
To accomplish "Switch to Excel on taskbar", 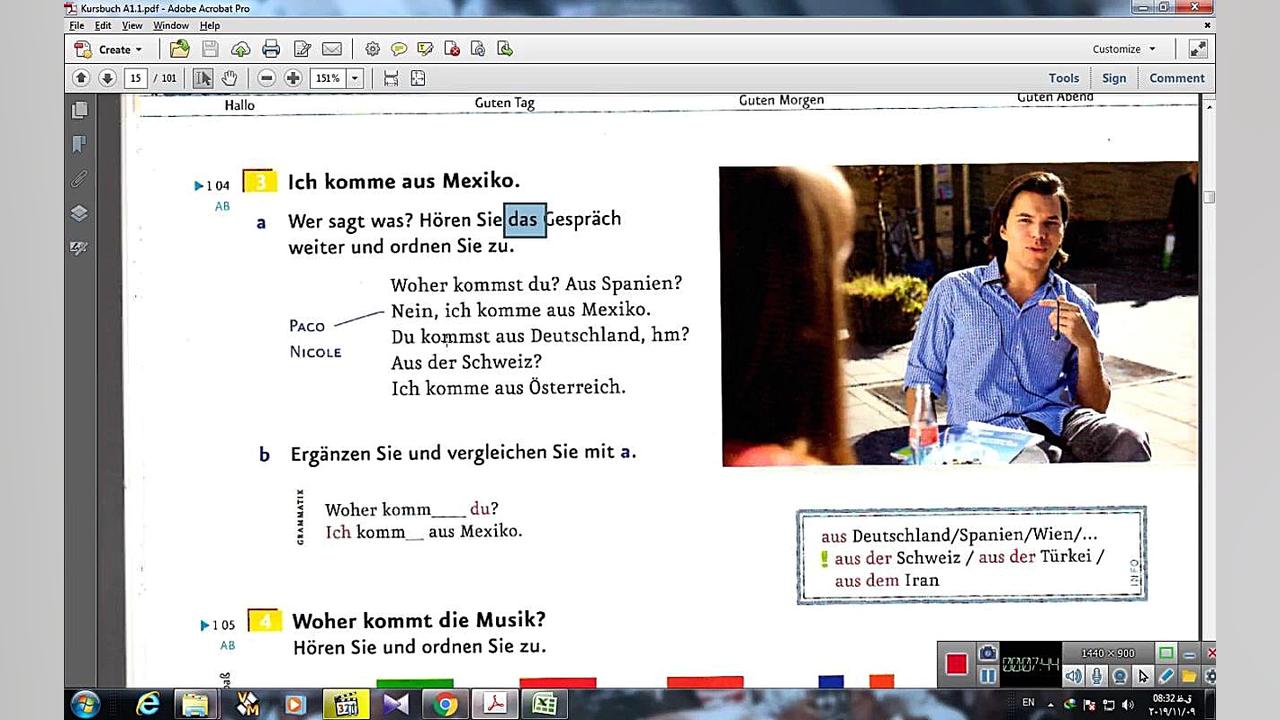I will tap(544, 705).
